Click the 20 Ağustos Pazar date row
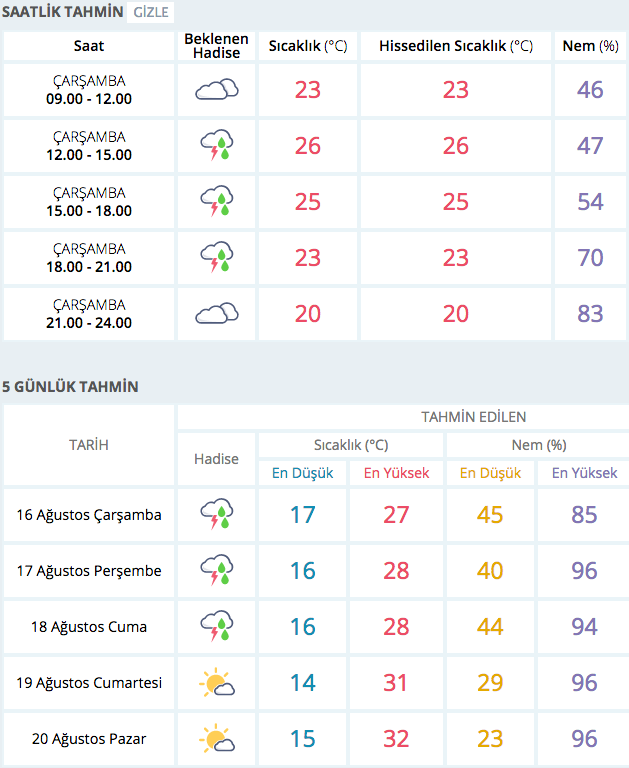Screen dimensions: 629x768 coord(89,740)
